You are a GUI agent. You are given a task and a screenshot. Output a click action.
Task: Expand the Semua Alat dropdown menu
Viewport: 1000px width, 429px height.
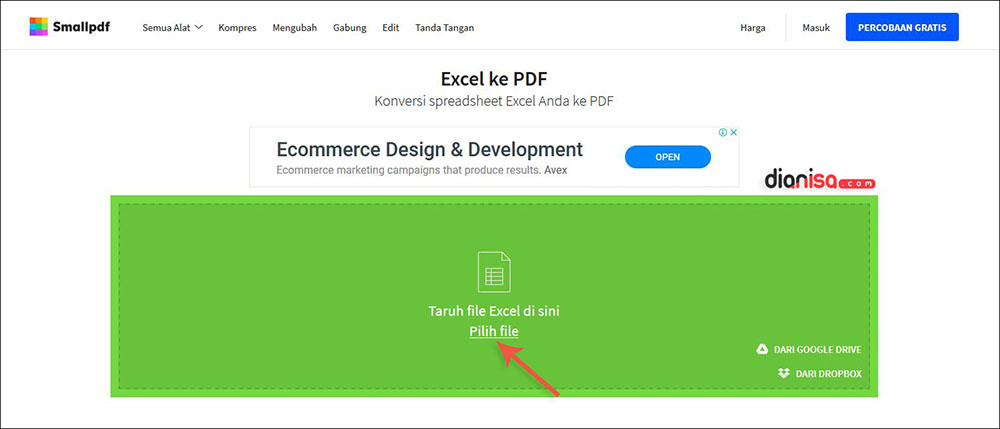click(172, 28)
